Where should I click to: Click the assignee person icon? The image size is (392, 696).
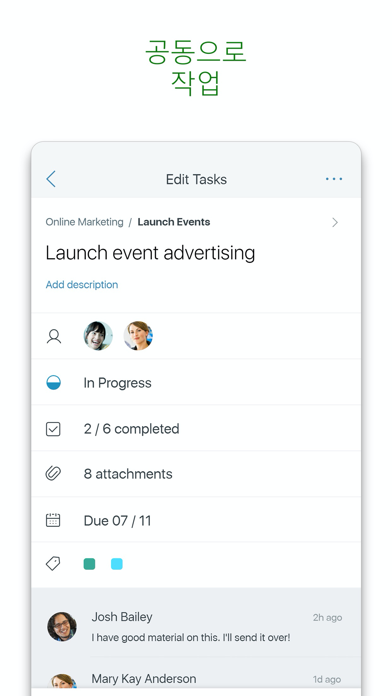pyautogui.click(x=54, y=336)
